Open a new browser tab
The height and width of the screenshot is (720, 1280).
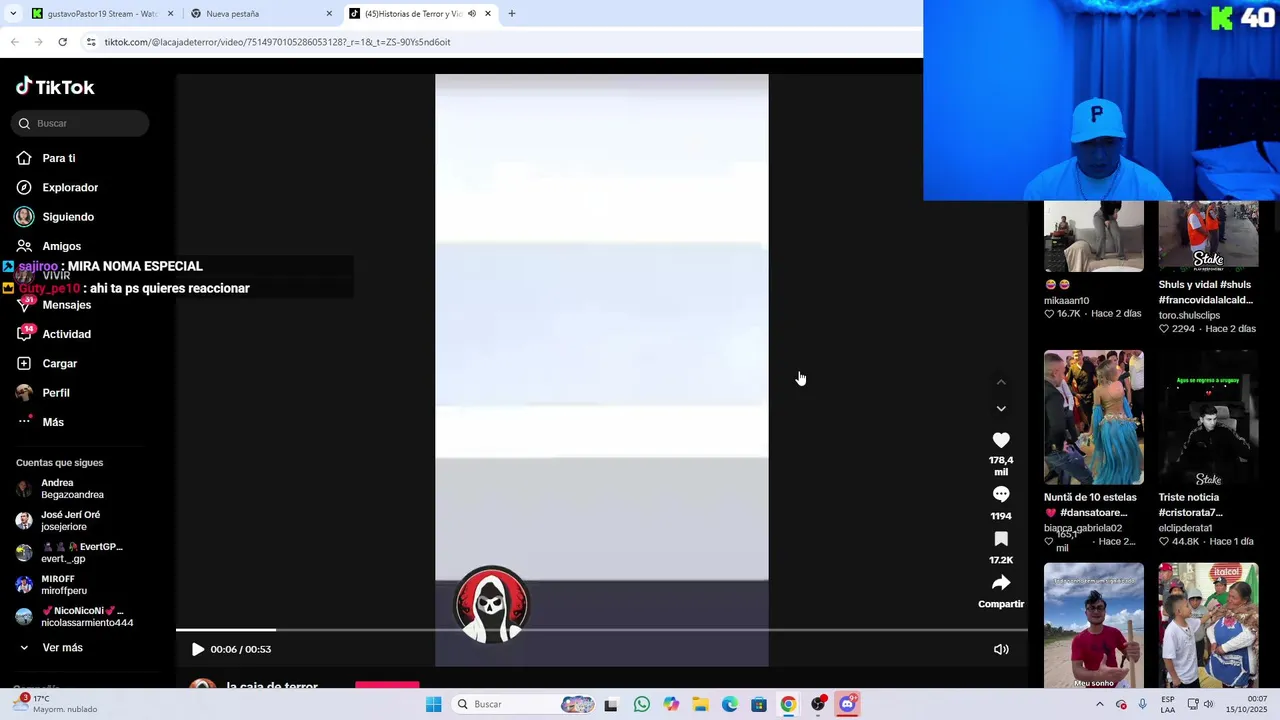(x=512, y=14)
